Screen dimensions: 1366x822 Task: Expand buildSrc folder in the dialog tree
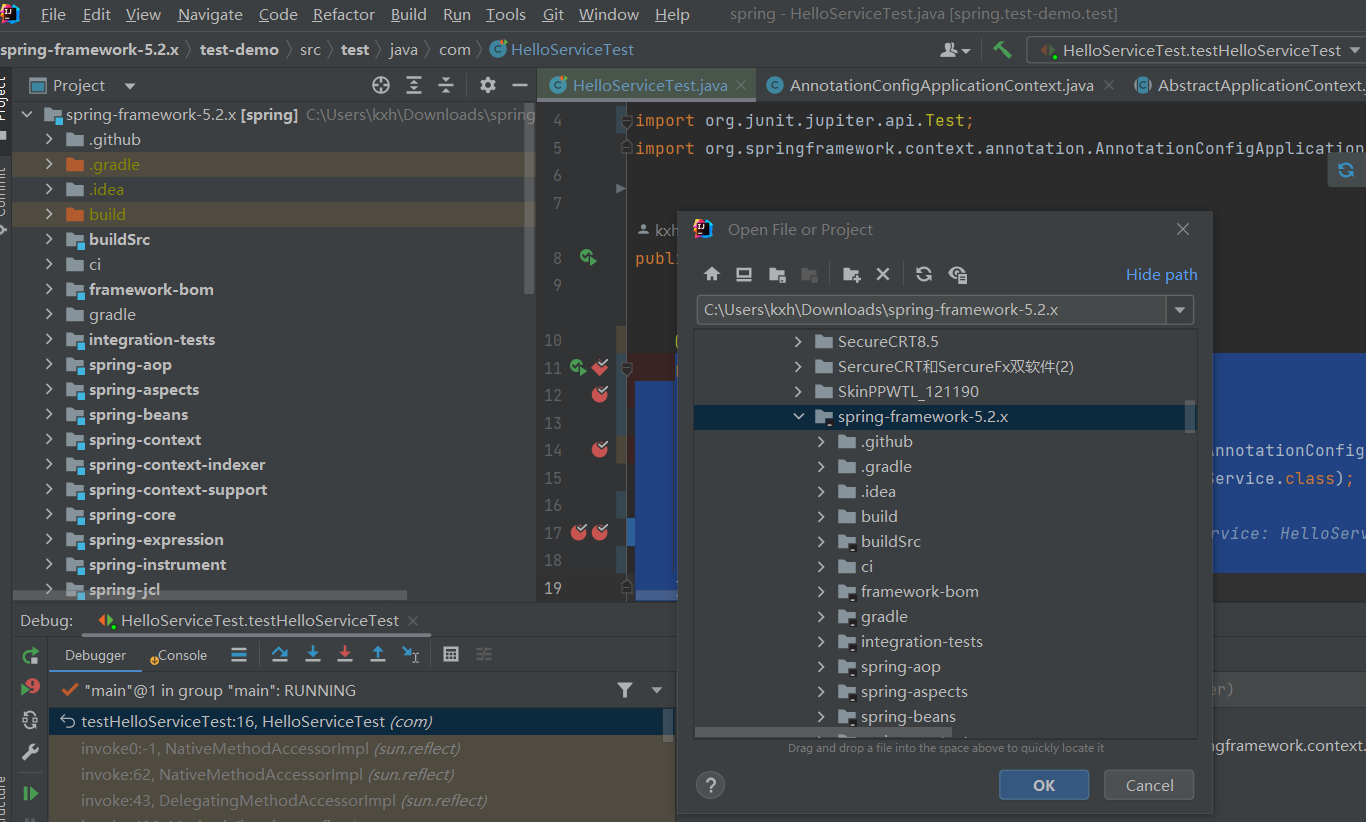(822, 542)
